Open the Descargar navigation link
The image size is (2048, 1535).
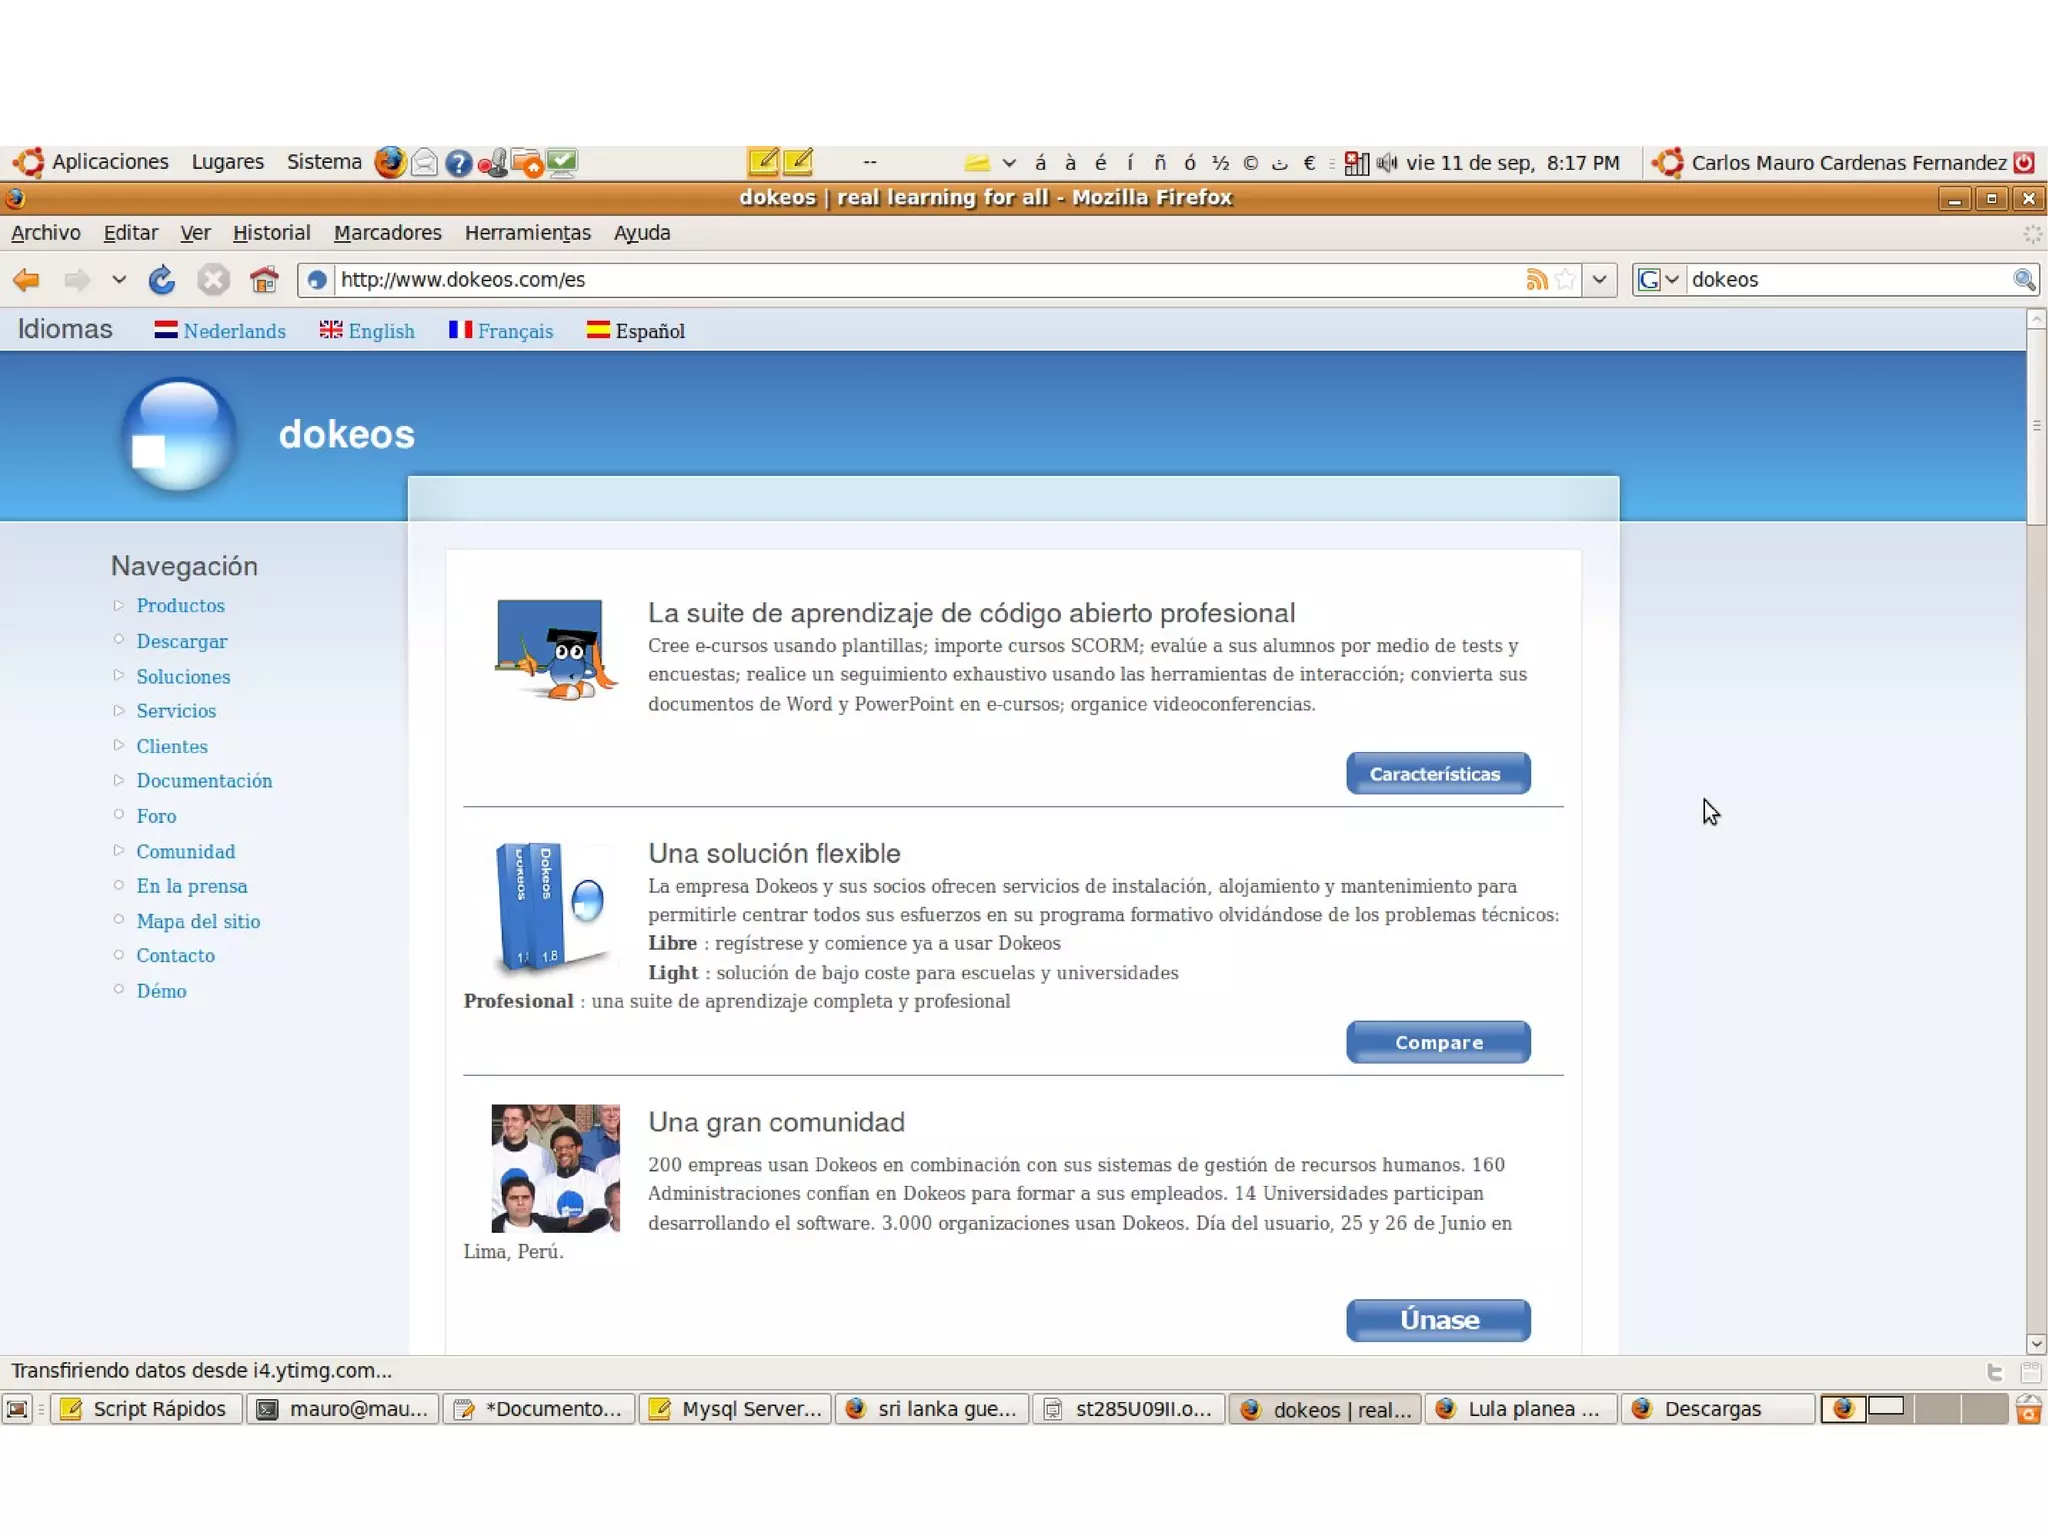click(181, 641)
